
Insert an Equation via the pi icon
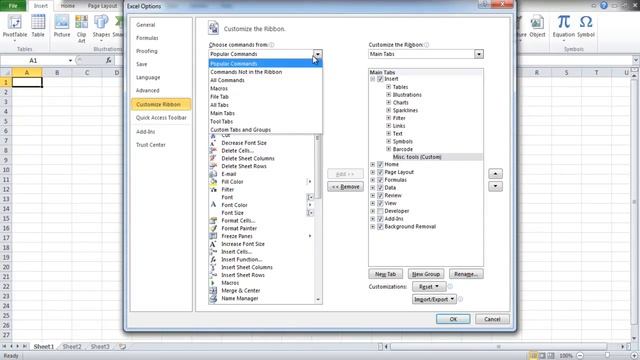(x=564, y=22)
